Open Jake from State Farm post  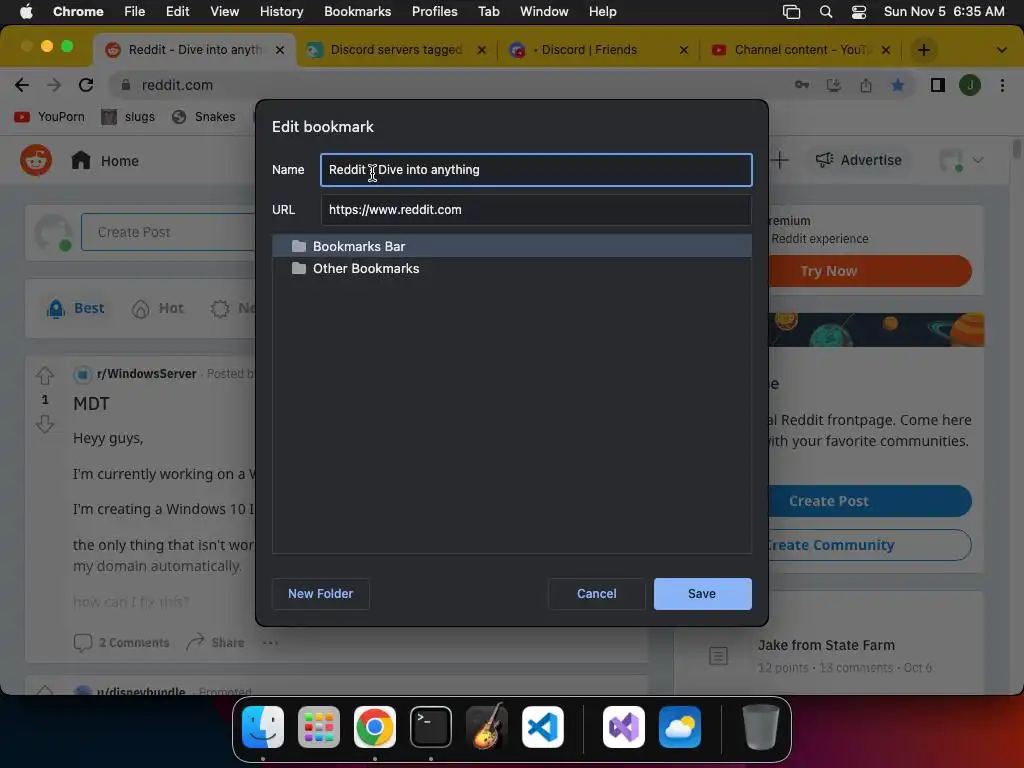tap(826, 645)
